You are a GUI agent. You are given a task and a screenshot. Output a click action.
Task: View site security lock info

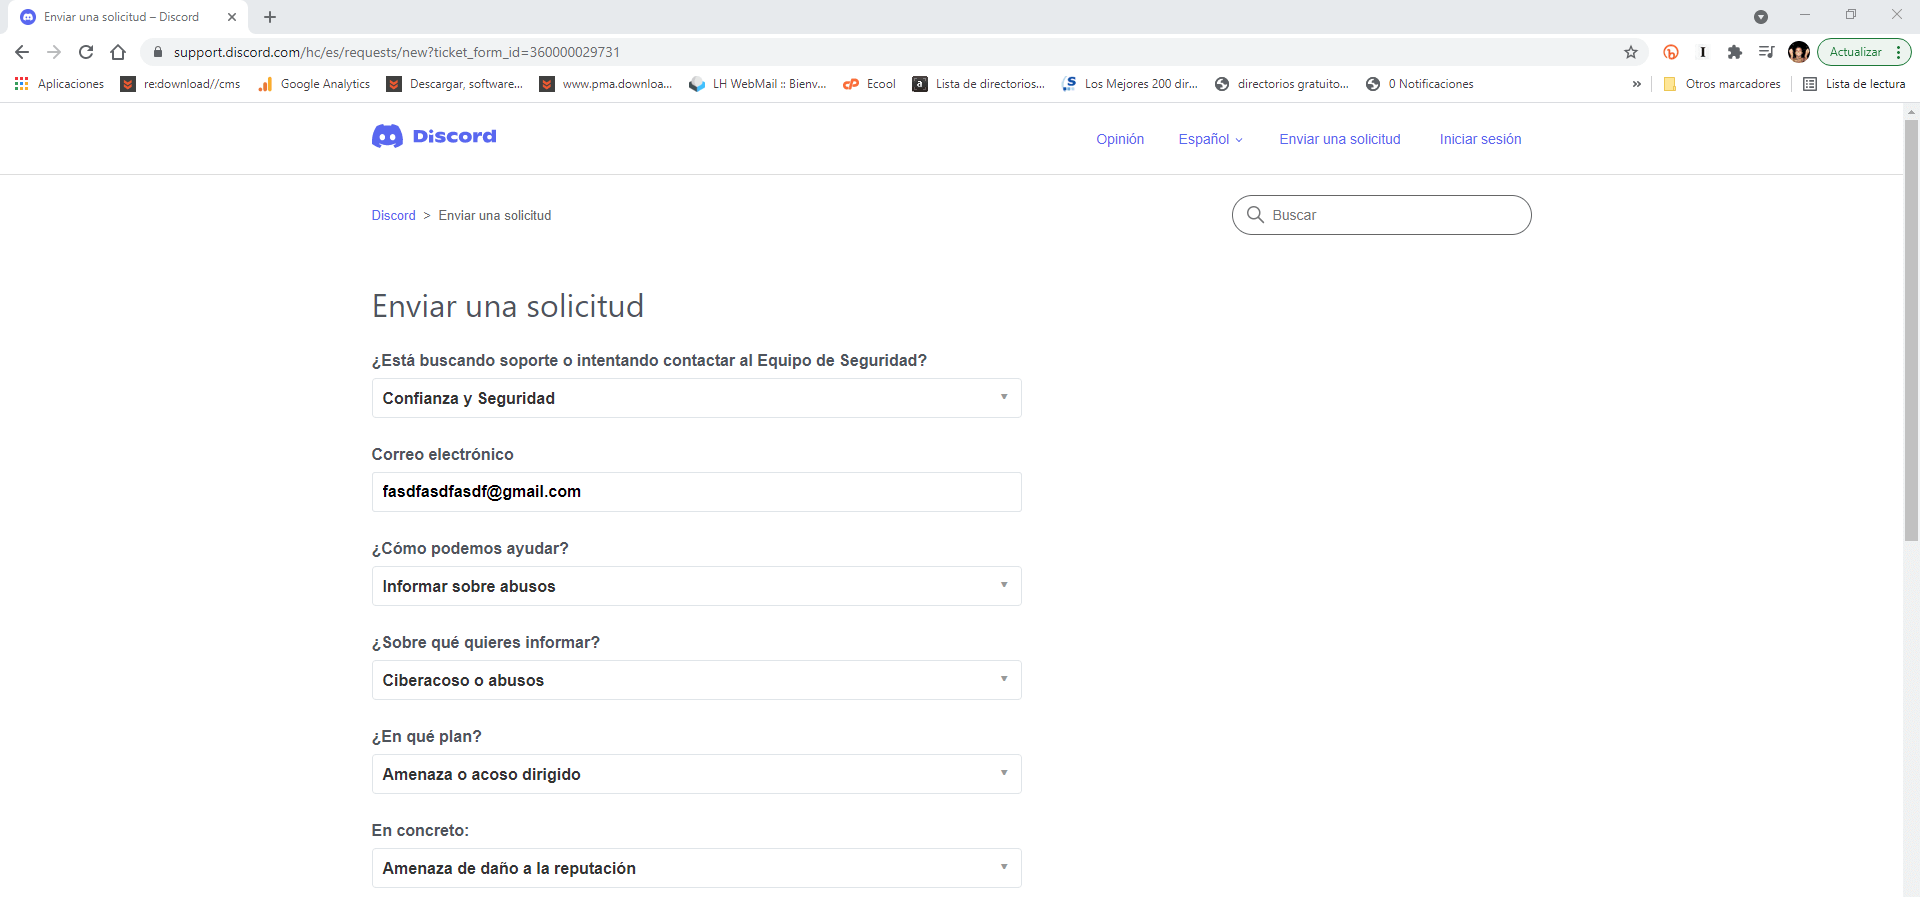click(157, 52)
